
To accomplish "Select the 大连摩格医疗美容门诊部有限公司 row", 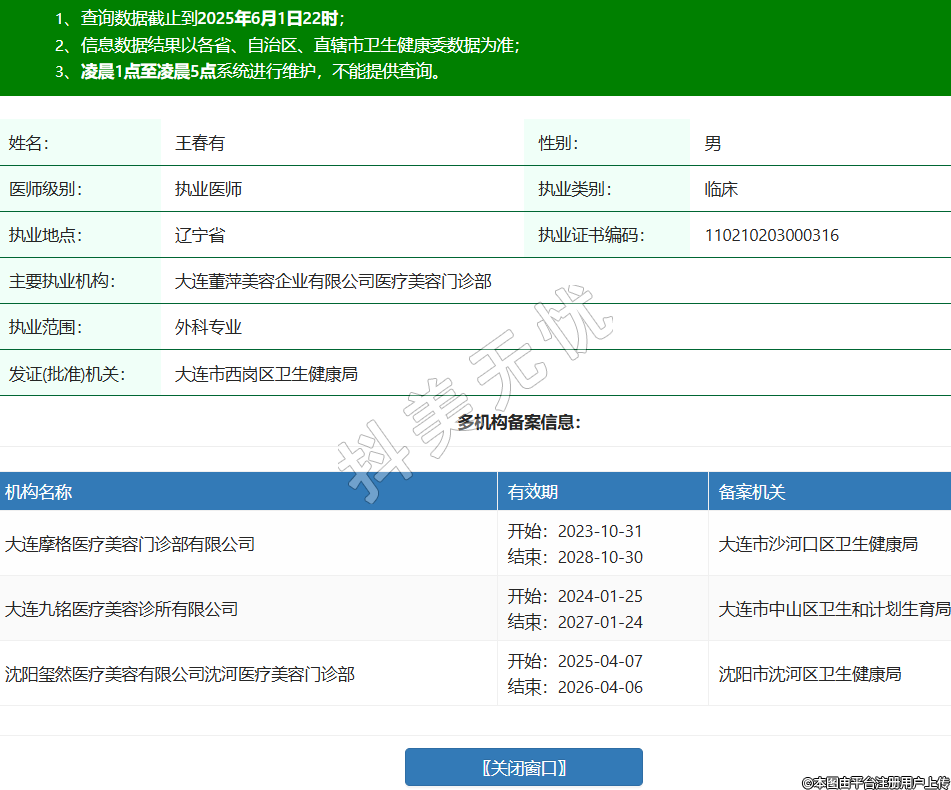I will pos(130,544).
